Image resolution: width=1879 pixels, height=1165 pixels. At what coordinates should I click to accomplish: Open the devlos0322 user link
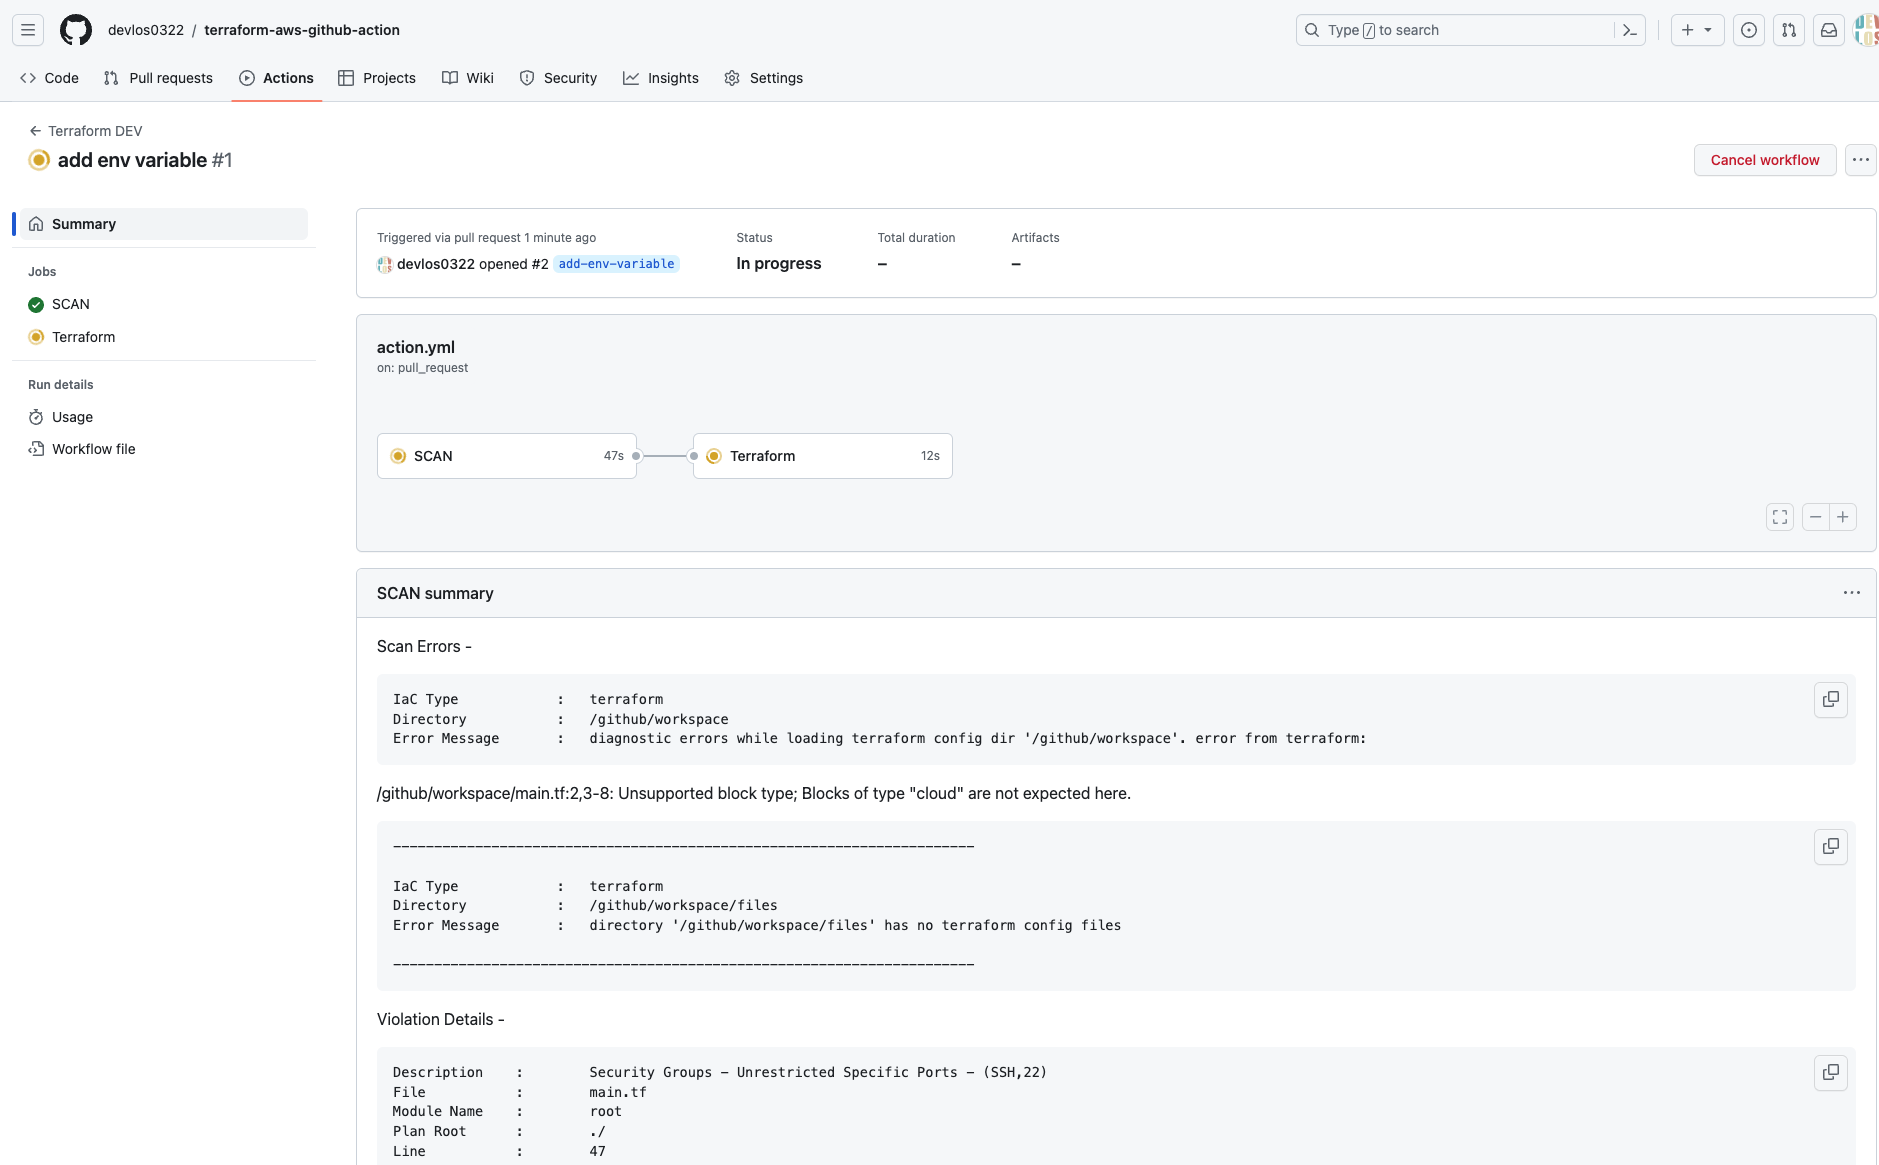point(436,264)
